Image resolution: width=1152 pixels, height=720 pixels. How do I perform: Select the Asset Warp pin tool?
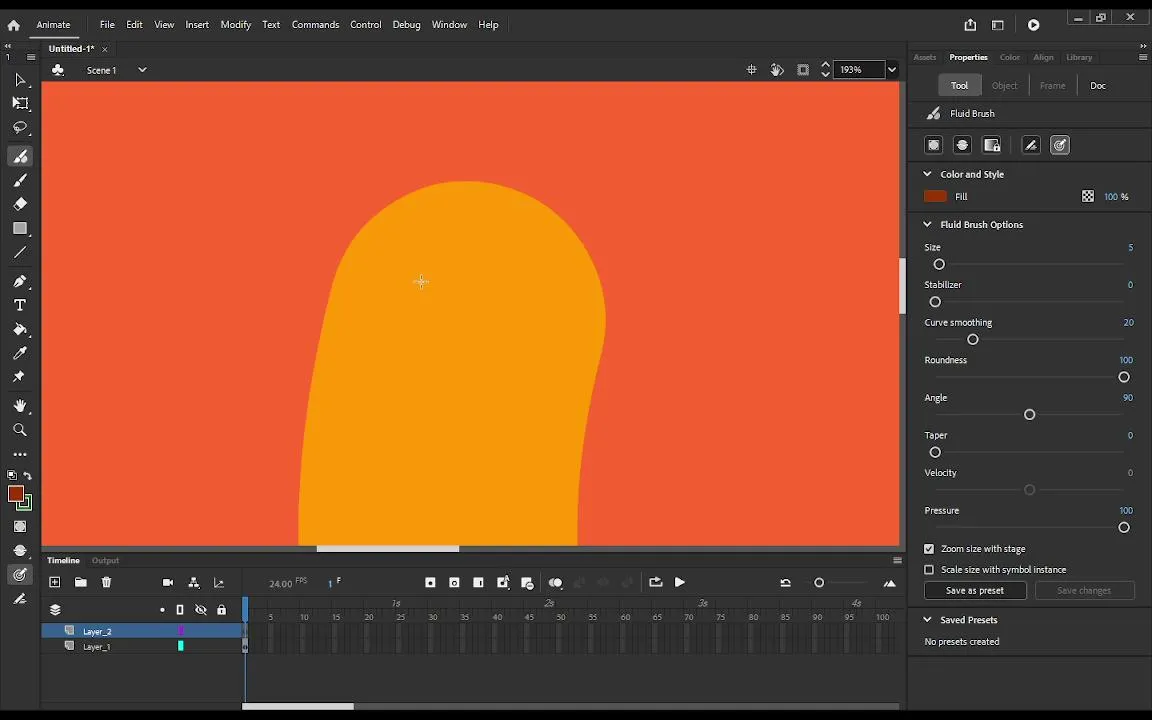19,377
